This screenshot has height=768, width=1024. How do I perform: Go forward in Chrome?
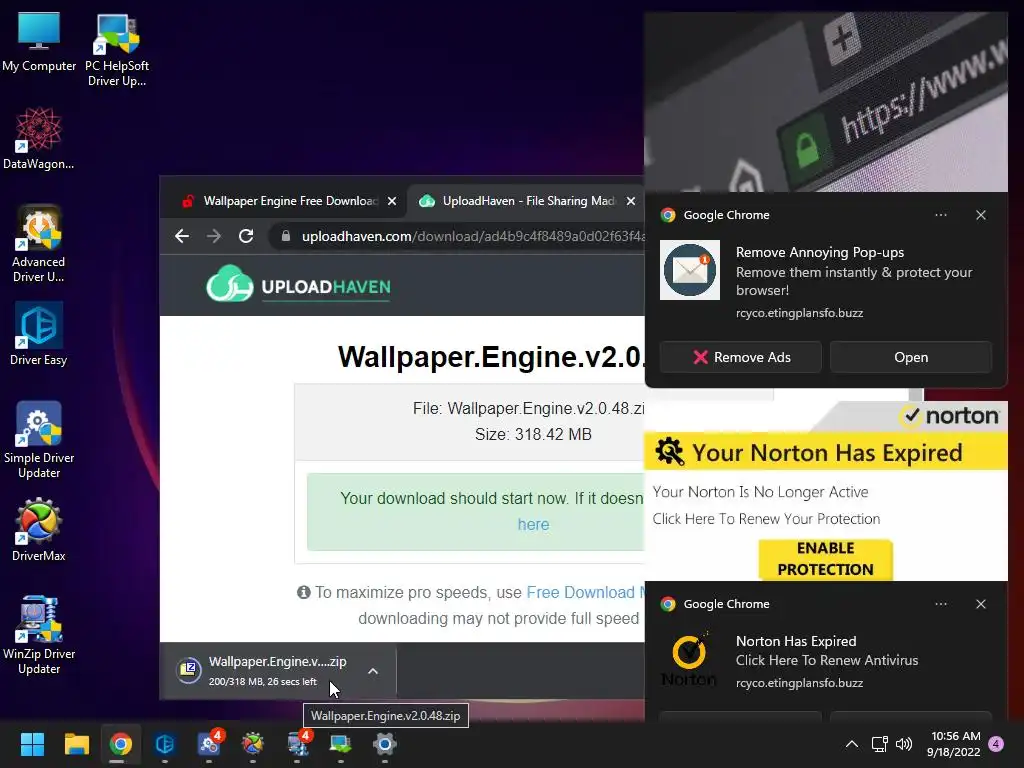click(x=214, y=236)
